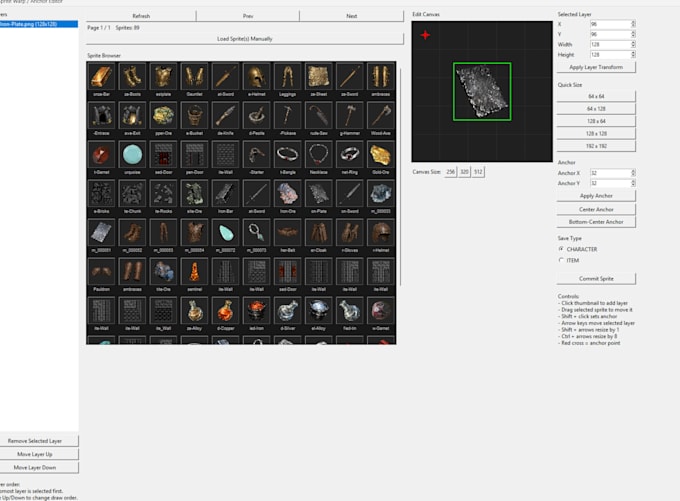Screen dimensions: 680x501
Task: Set quick size to 64 x 128
Action: pyautogui.click(x=596, y=108)
